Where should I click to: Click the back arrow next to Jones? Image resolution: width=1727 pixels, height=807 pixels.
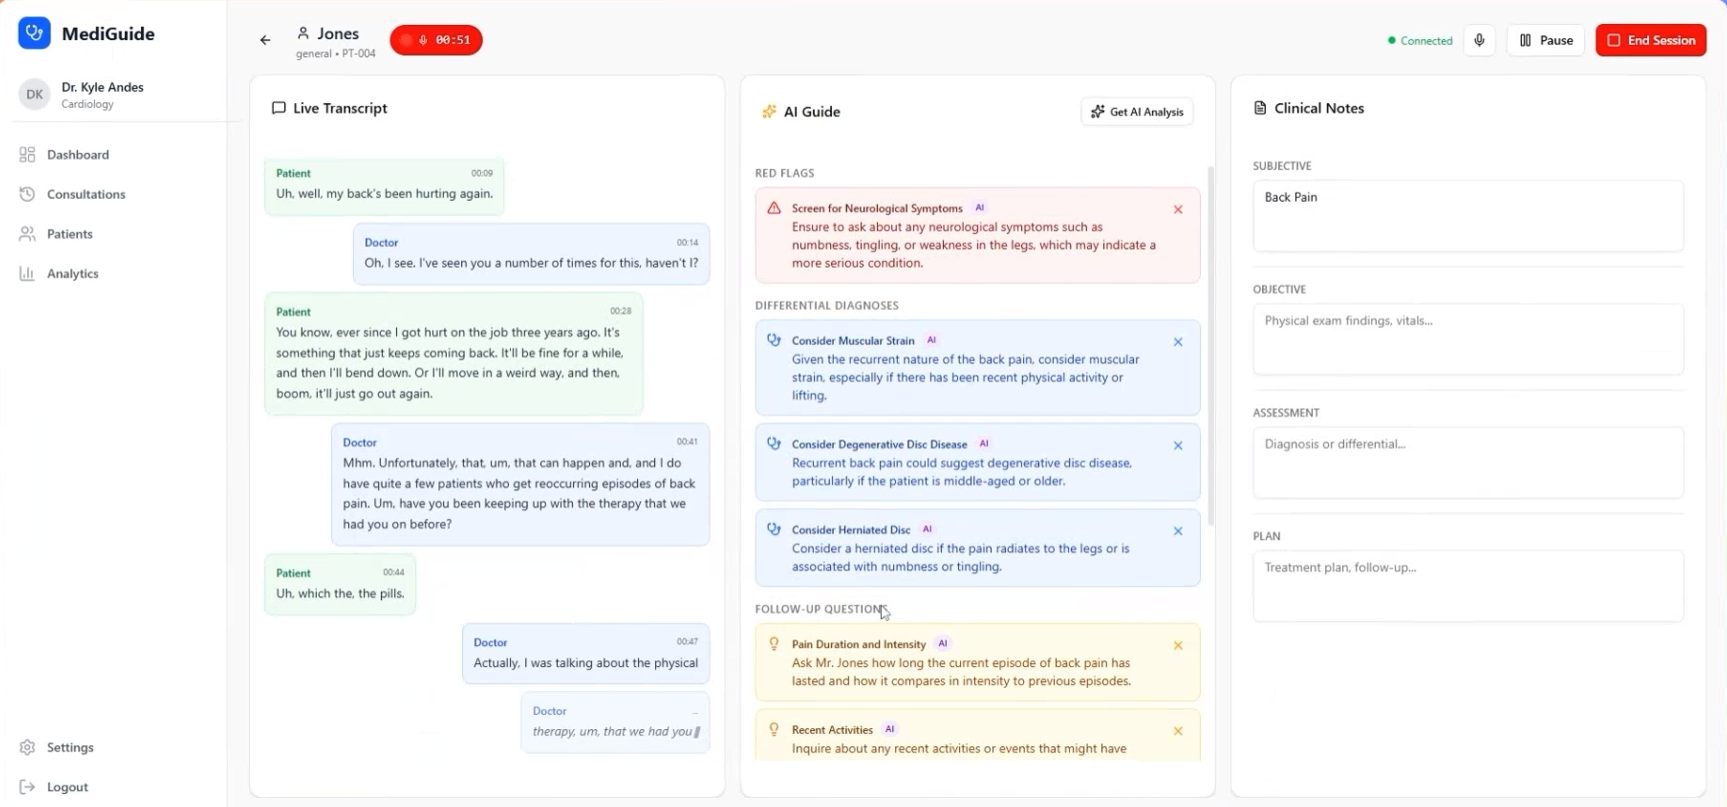265,41
